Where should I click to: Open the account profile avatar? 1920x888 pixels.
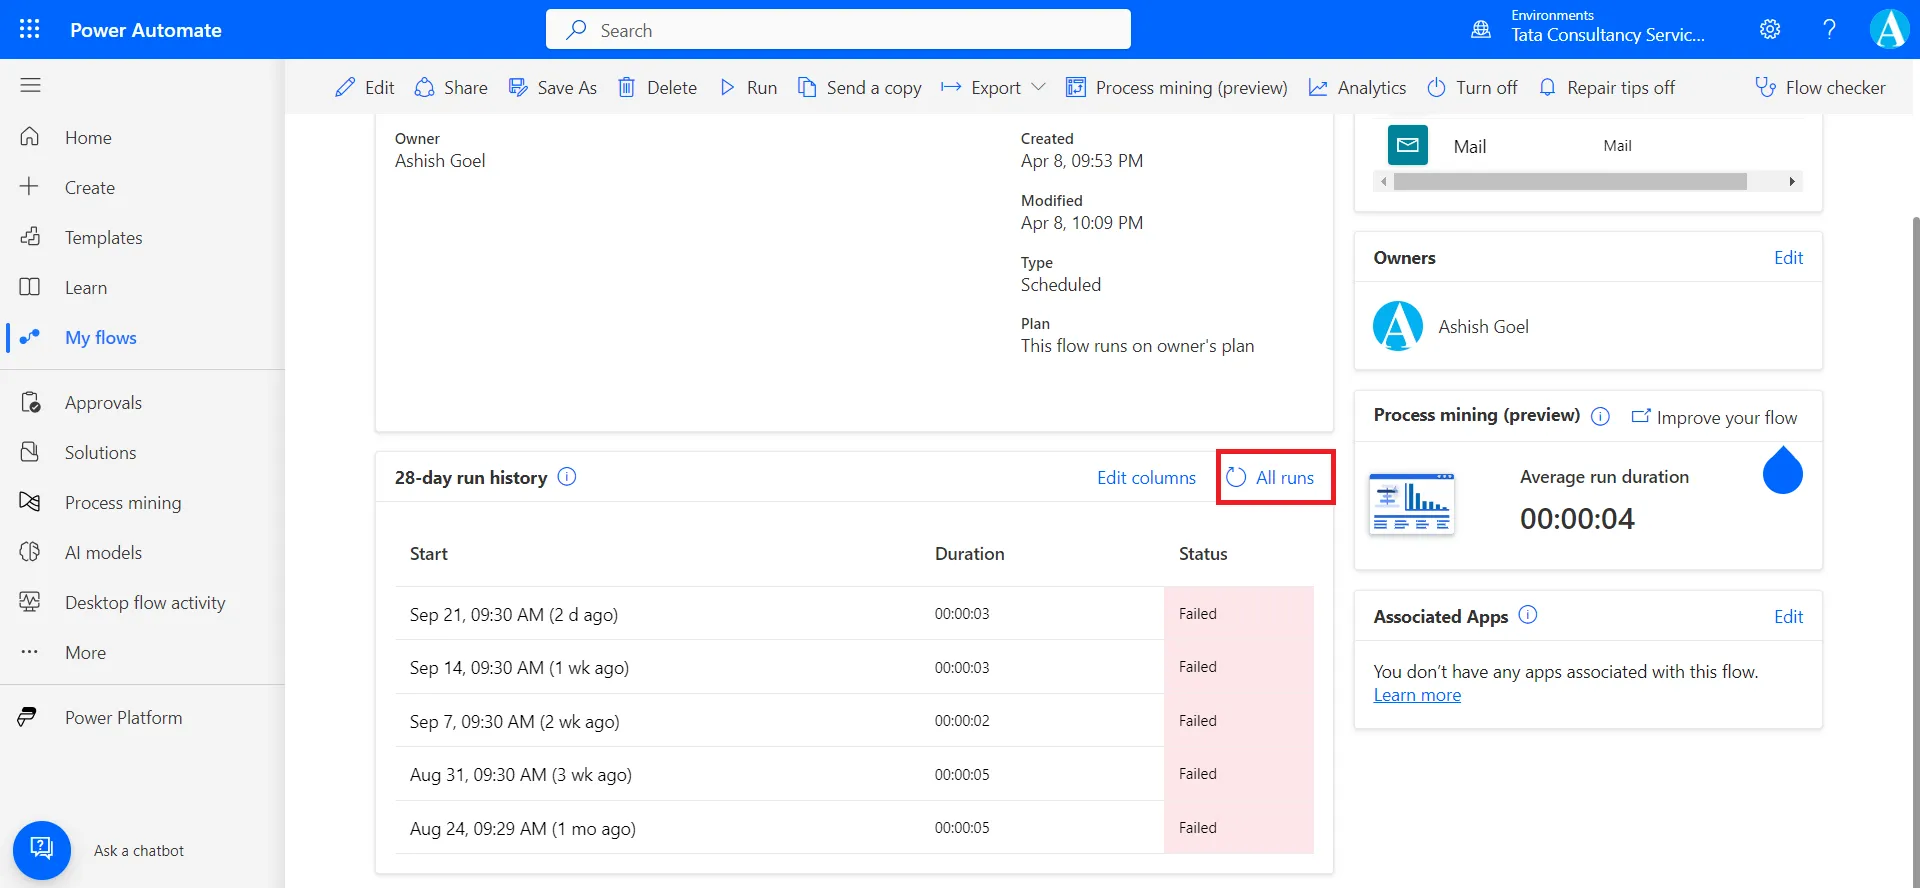1889,29
